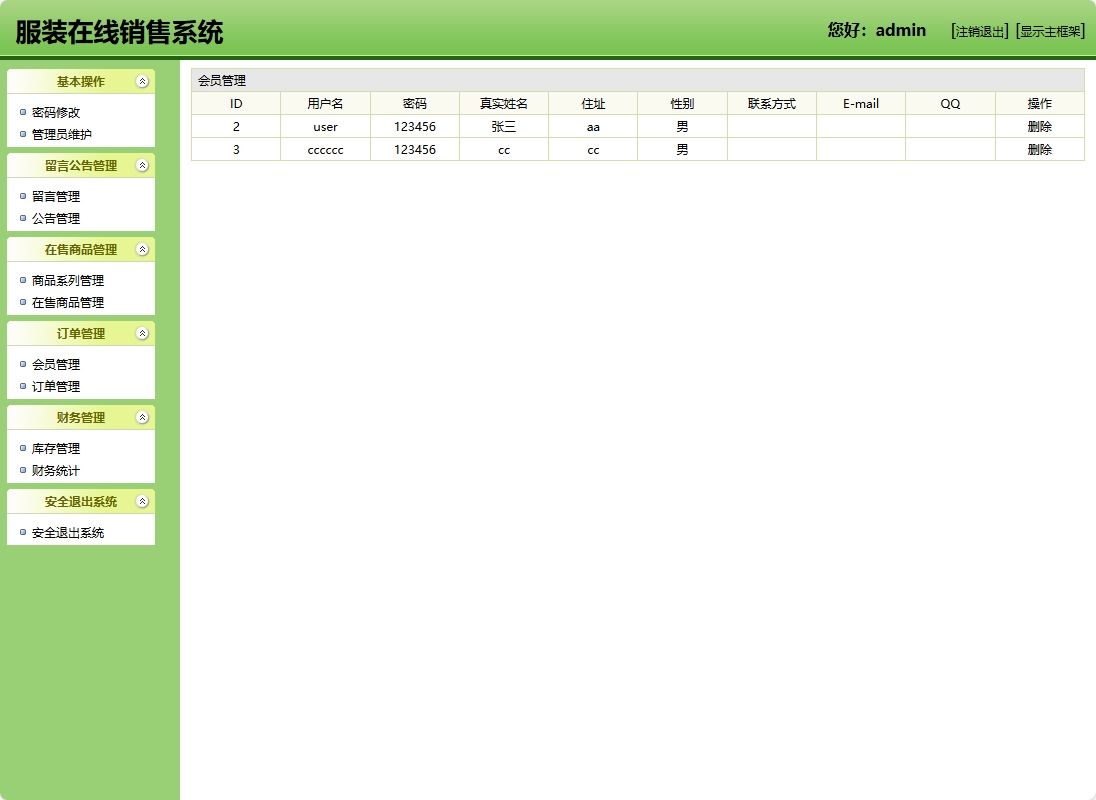Open 留言管理 in the sidebar

pyautogui.click(x=56, y=196)
